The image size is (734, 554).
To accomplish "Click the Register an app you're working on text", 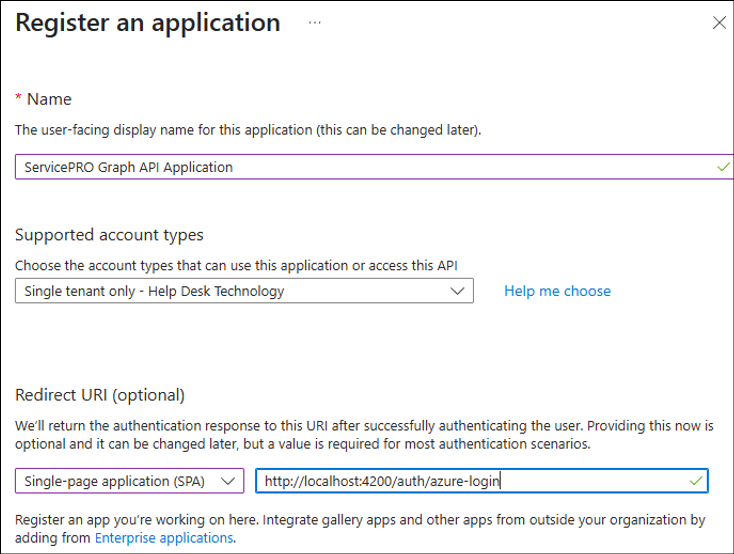I will tap(360, 529).
